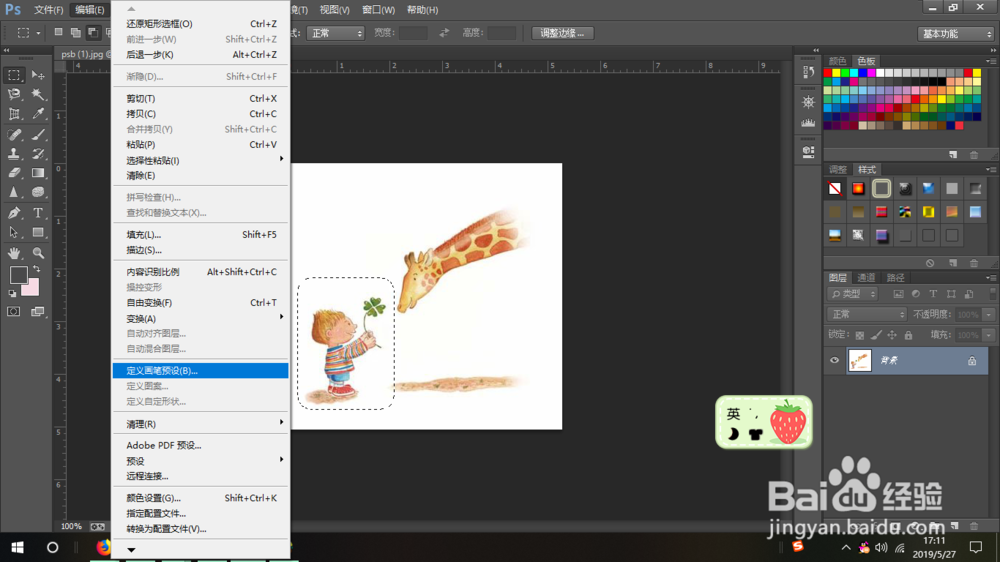Toggle lock image pixels brush icon
Image resolution: width=1000 pixels, height=562 pixels.
[x=876, y=335]
